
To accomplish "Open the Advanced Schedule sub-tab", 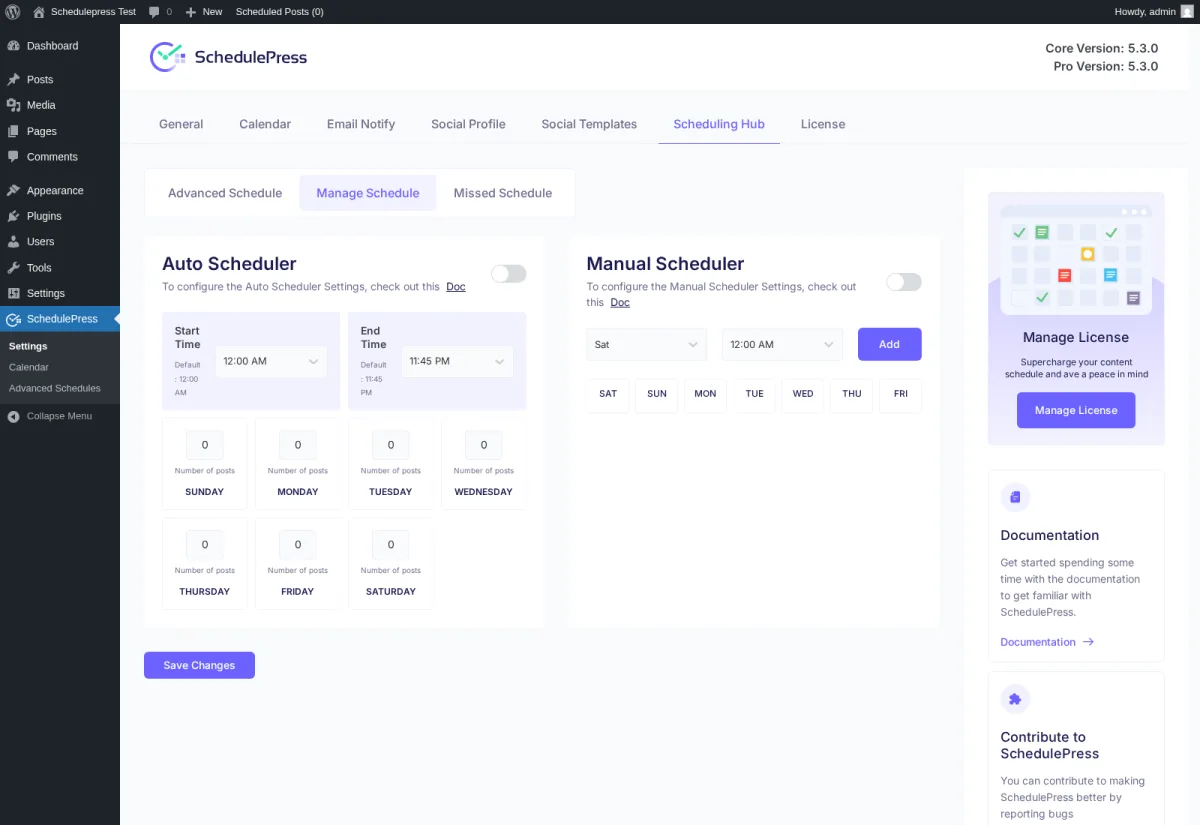I will coord(225,193).
